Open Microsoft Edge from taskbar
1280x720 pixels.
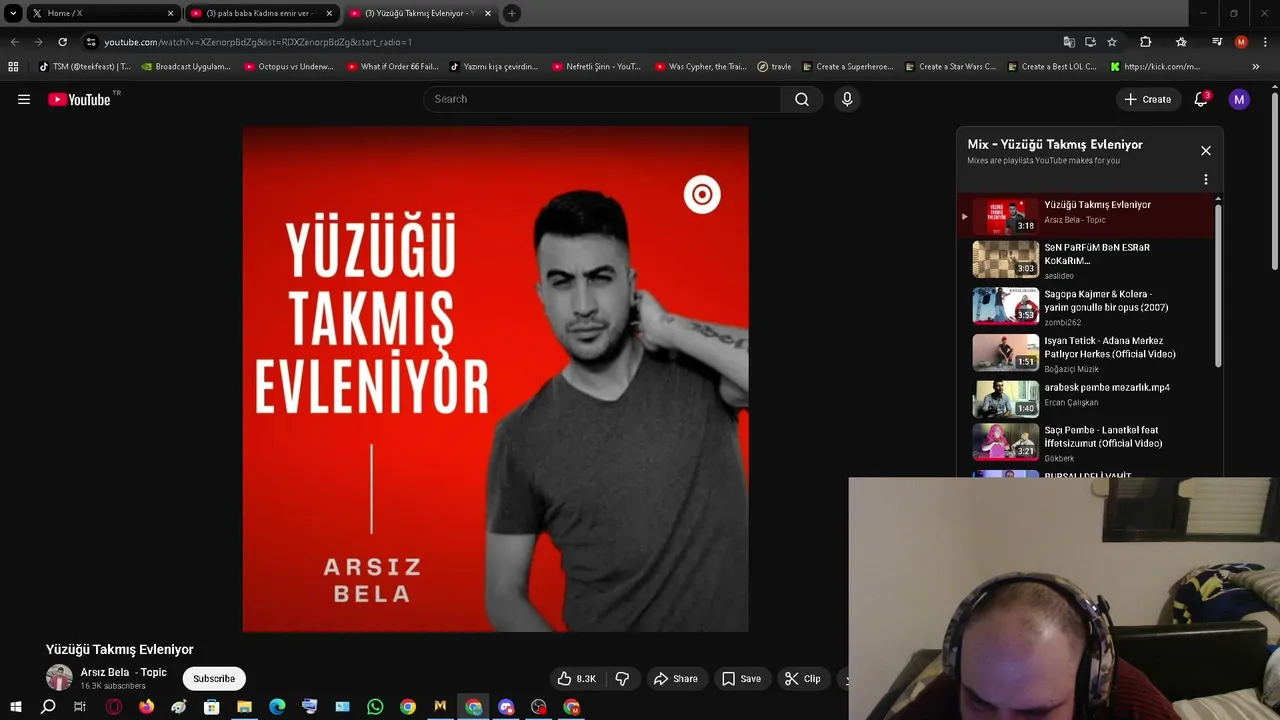[277, 707]
